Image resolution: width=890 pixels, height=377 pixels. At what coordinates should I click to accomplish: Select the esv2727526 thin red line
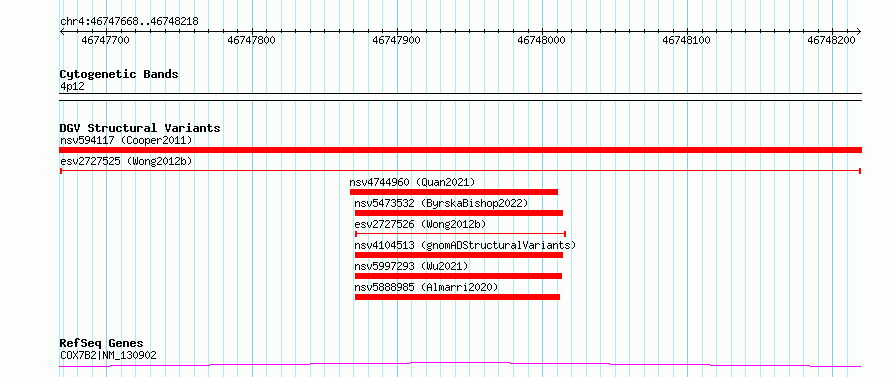[x=460, y=234]
